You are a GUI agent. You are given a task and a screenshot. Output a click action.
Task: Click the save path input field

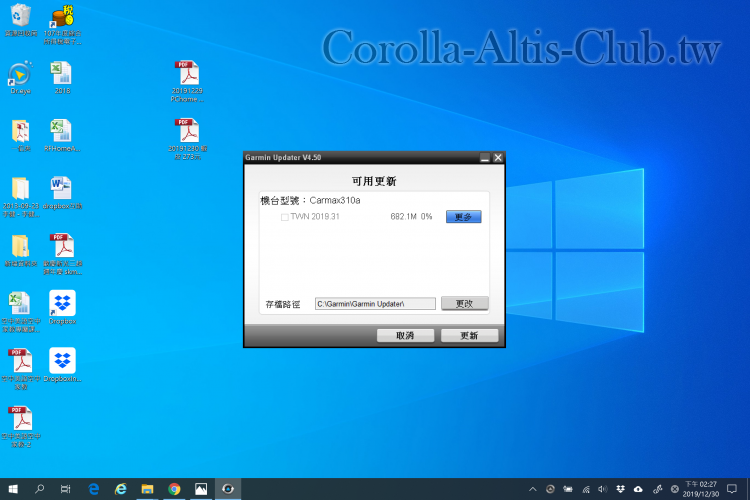point(375,303)
